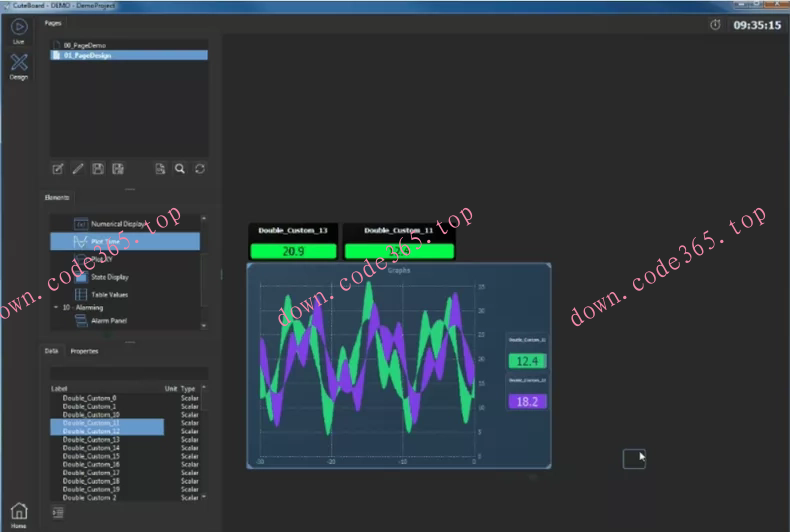Click the list icon below the data table
The image size is (790, 532).
pos(58,513)
